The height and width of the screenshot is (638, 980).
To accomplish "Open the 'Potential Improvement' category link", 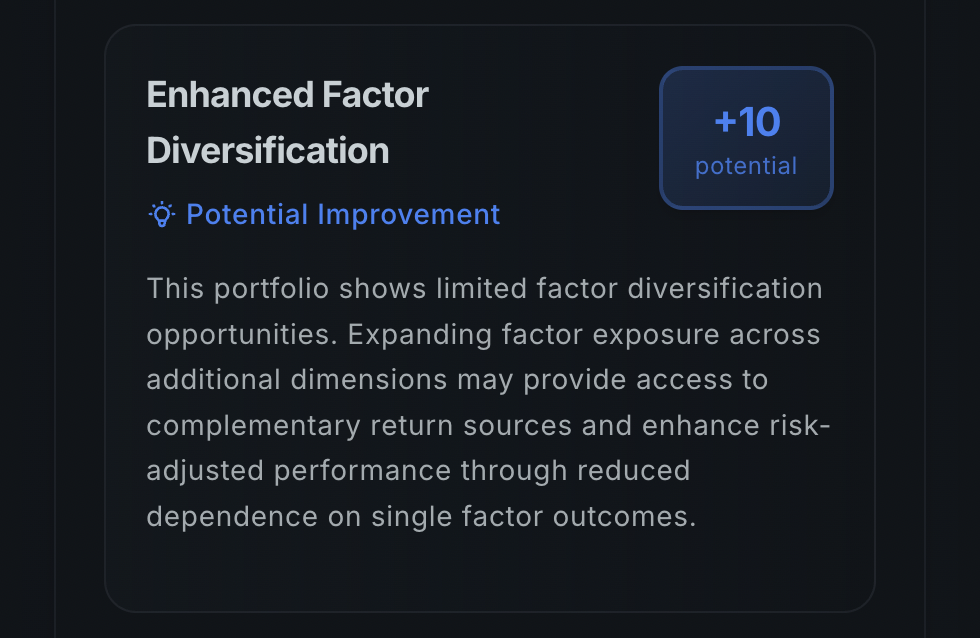I will click(343, 213).
